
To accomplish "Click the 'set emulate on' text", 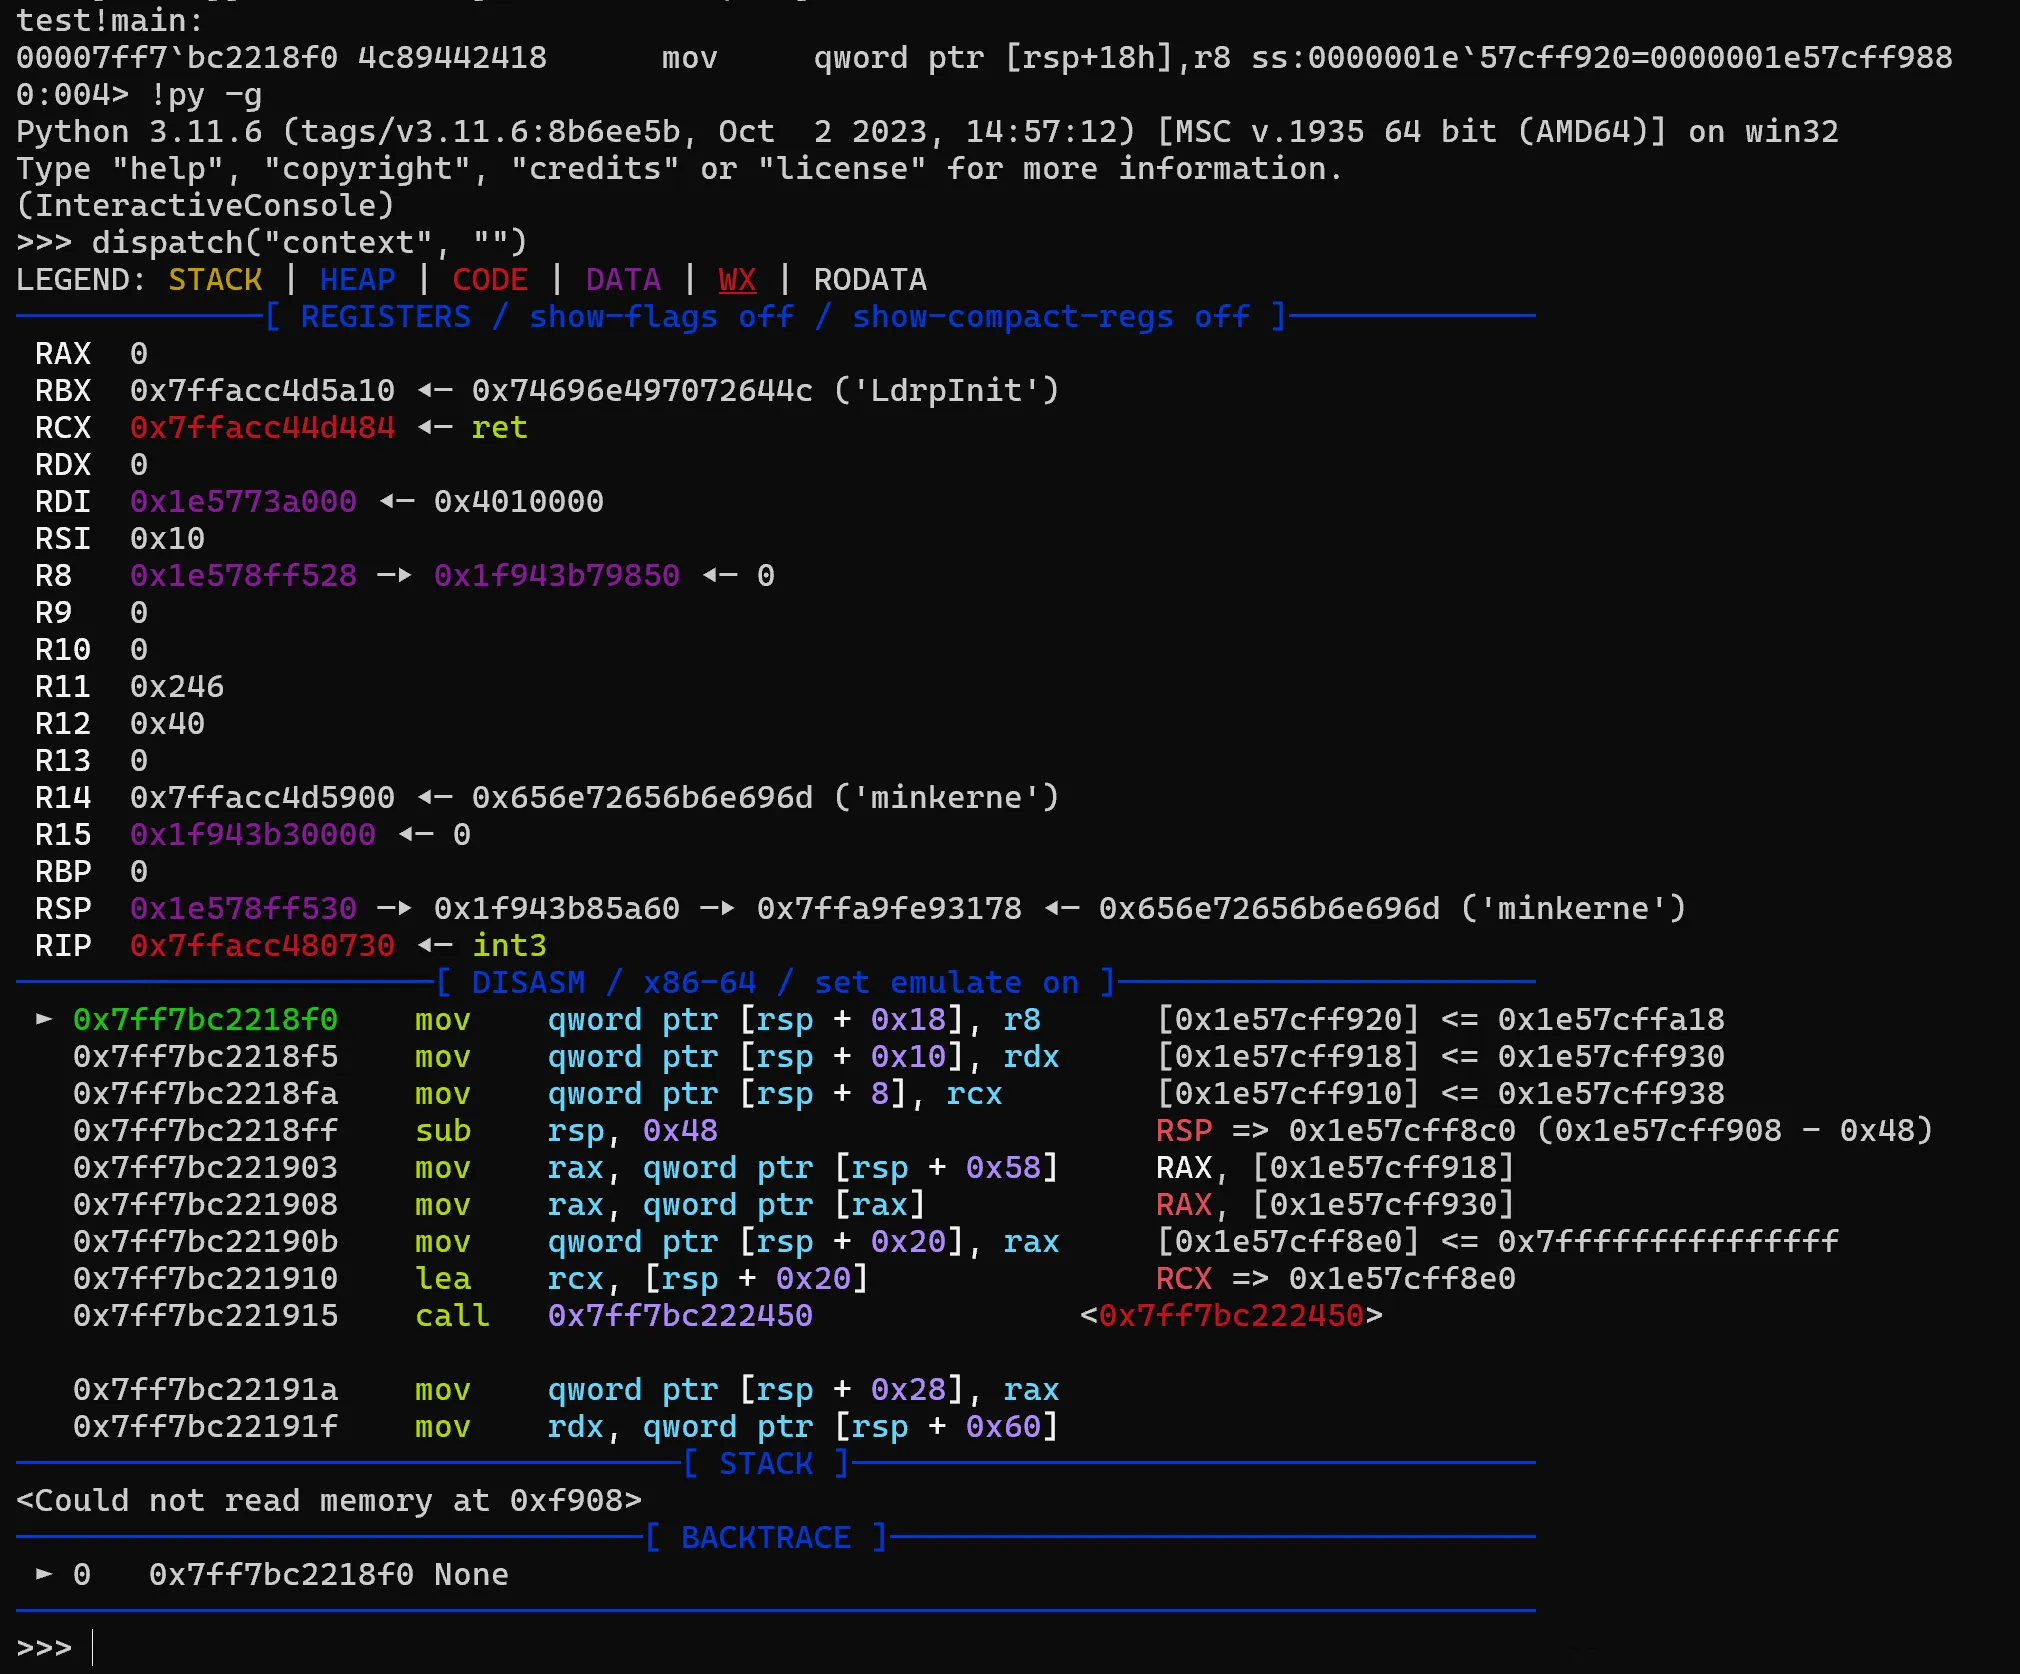I will pos(946,982).
